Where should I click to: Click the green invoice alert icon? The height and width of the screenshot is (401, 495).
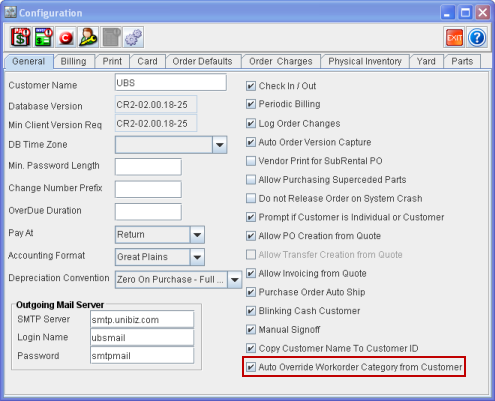(x=43, y=37)
